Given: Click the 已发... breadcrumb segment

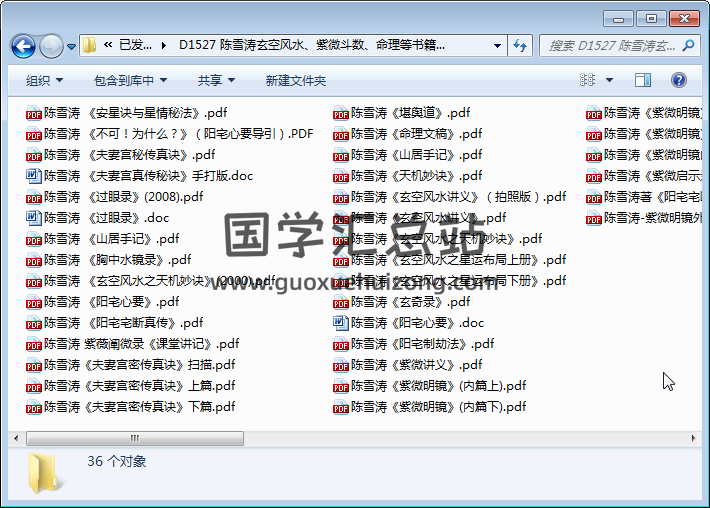Looking at the screenshot, I should pyautogui.click(x=135, y=45).
